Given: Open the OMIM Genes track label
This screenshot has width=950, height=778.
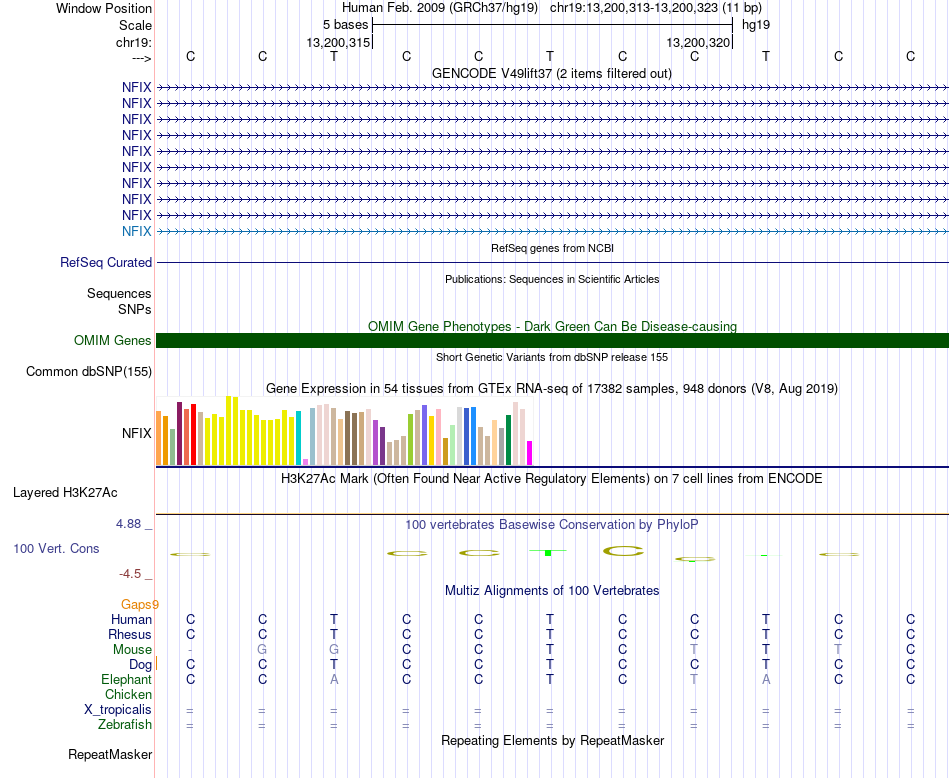Looking at the screenshot, I should (x=112, y=341).
